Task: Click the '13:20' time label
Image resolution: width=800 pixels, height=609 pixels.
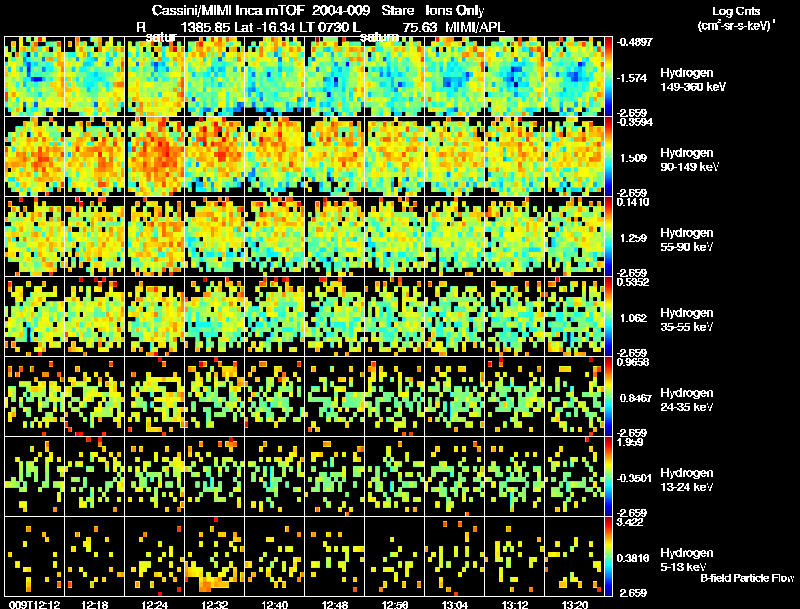Action: coord(574,605)
